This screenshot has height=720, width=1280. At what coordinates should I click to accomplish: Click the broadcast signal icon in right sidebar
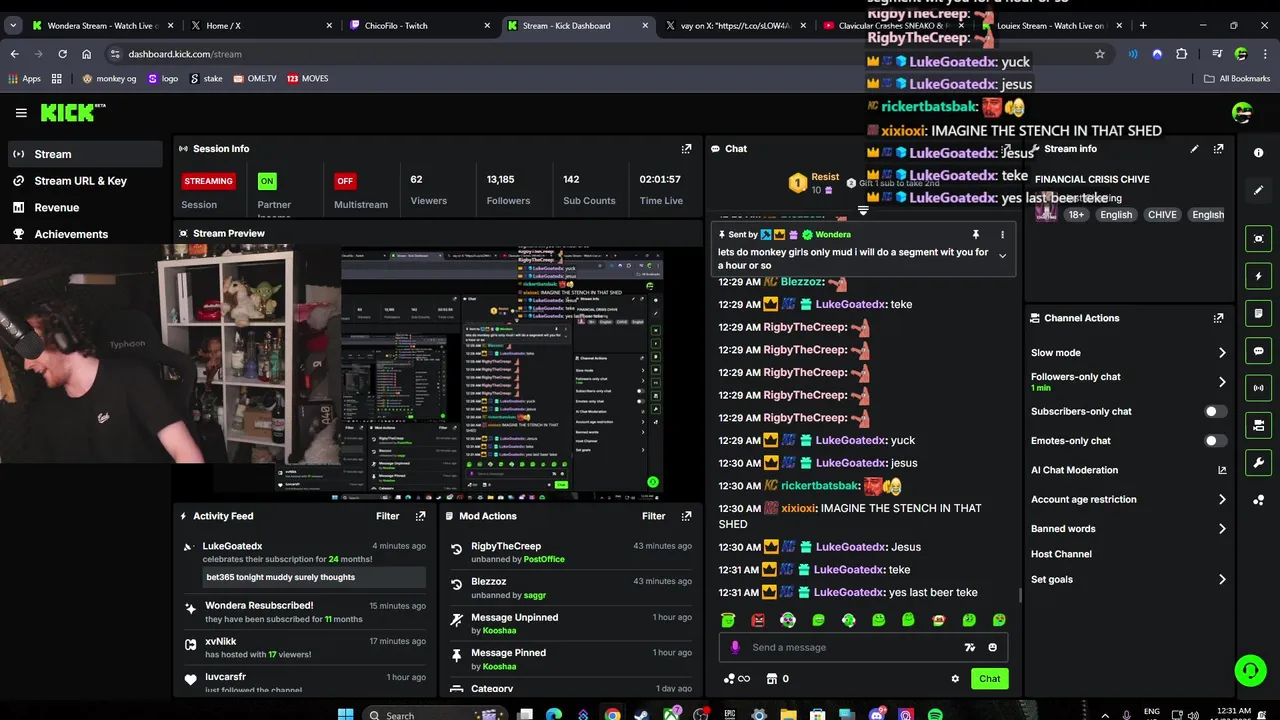(x=1258, y=388)
